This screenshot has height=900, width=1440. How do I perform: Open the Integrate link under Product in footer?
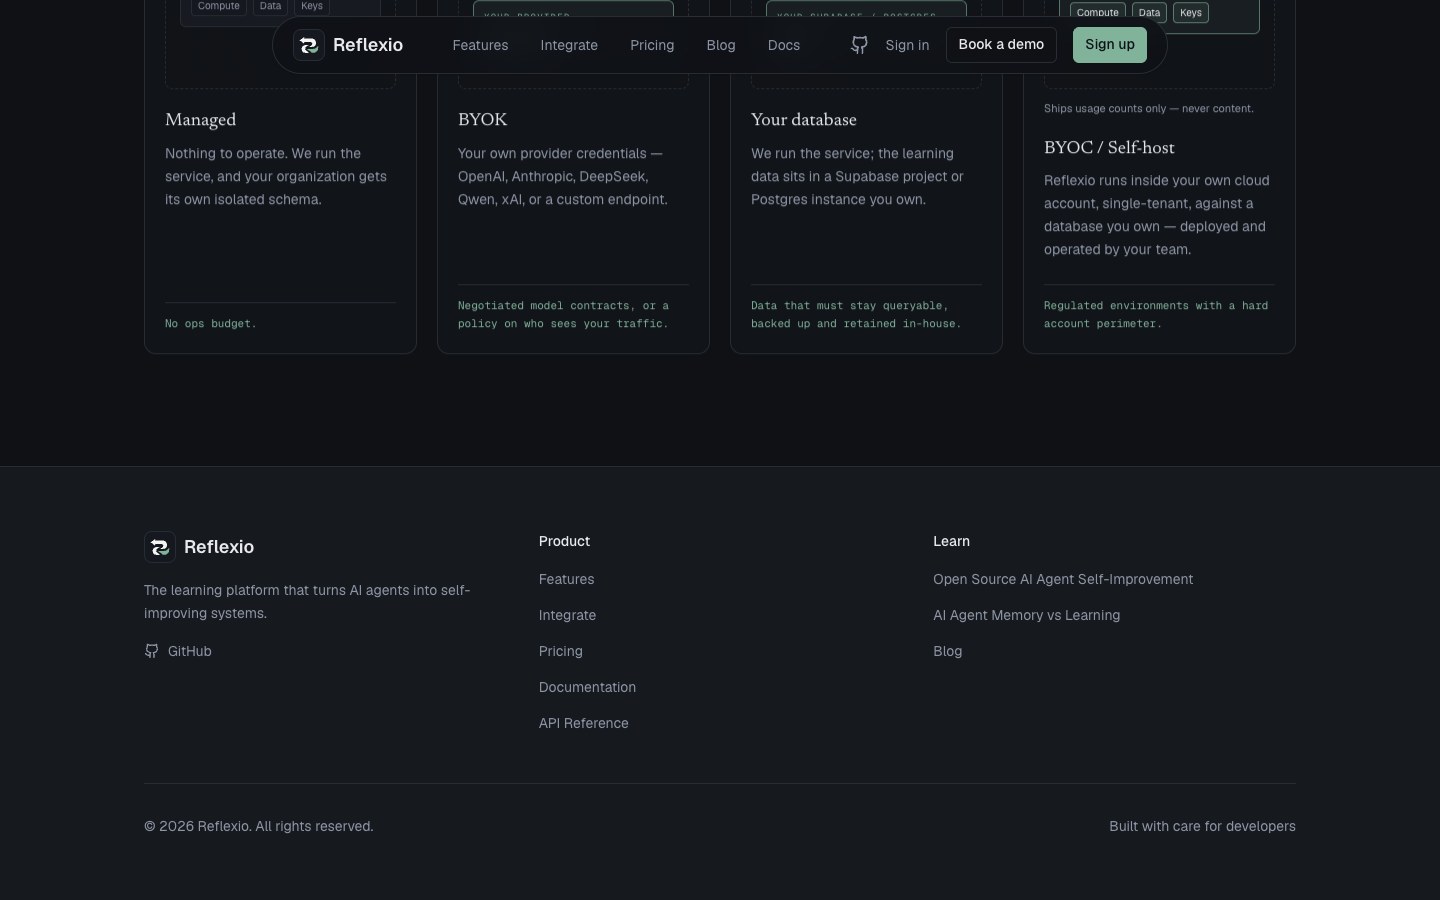coord(567,615)
